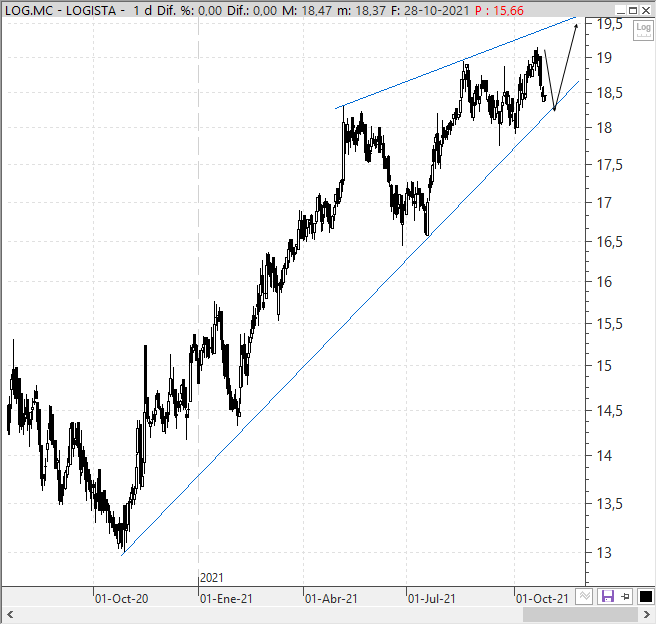Click the horizontal scrollbar thumb

click(x=580, y=615)
